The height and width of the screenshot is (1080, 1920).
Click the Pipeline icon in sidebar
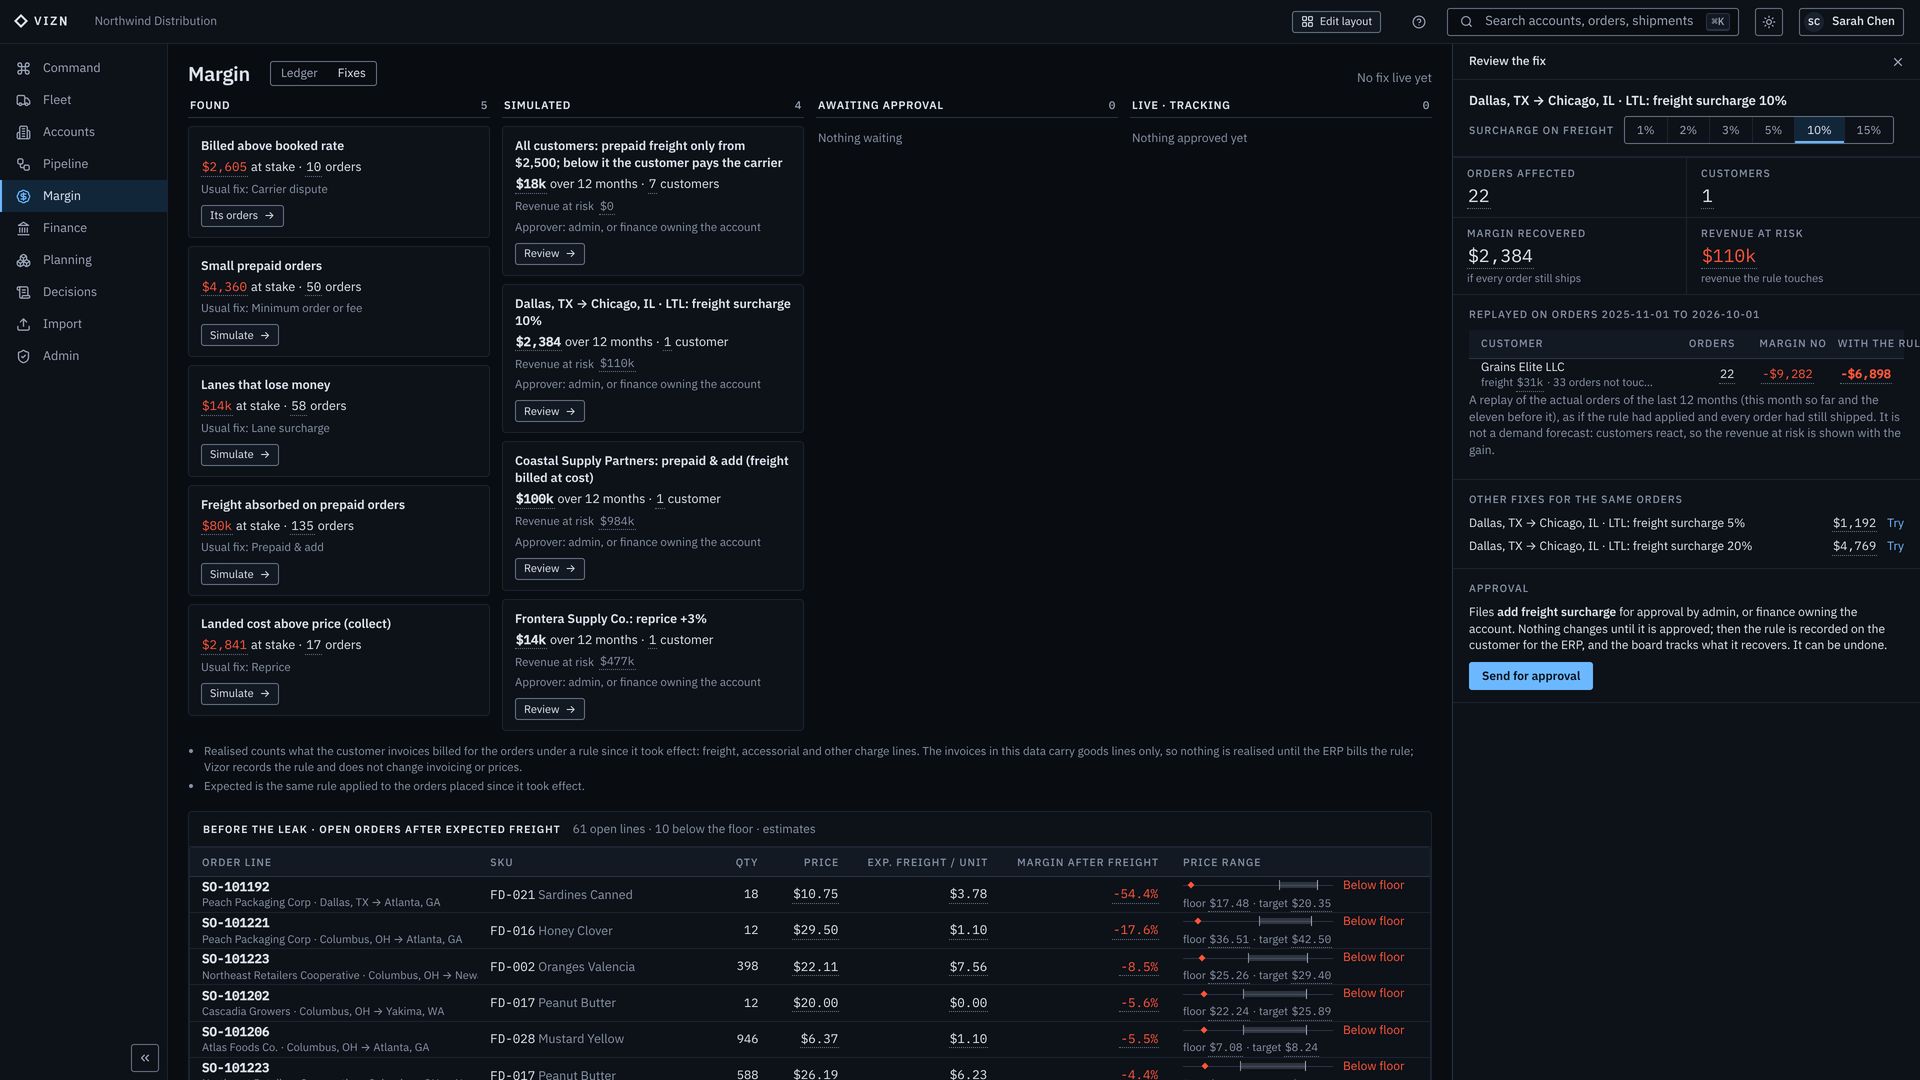pyautogui.click(x=23, y=164)
